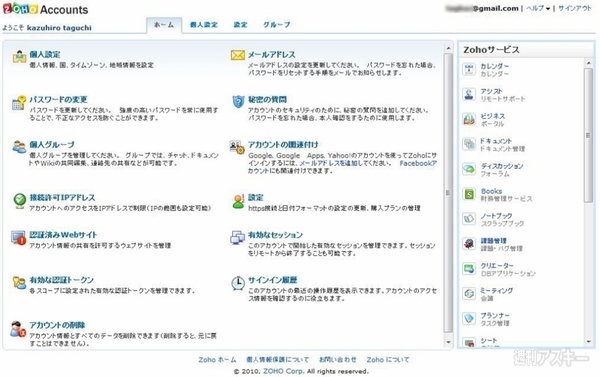
Task: Click main panel scrollbar down arrow
Action: pyautogui.click(x=448, y=342)
